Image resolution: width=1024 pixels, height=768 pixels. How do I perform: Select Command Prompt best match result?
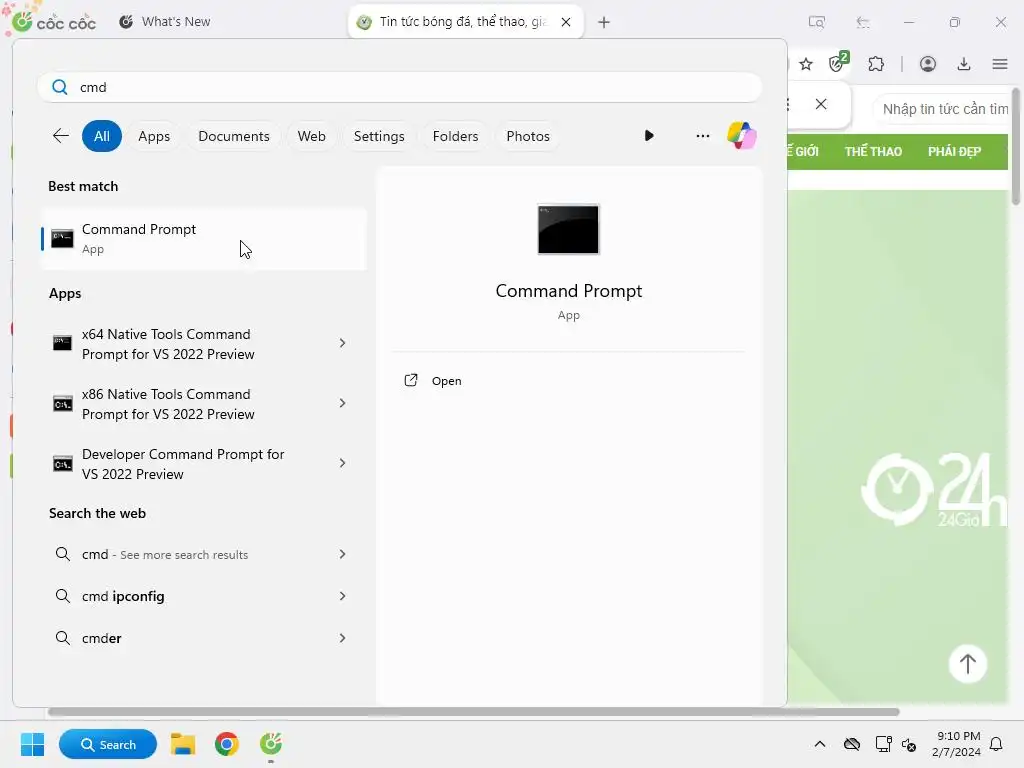pyautogui.click(x=204, y=239)
